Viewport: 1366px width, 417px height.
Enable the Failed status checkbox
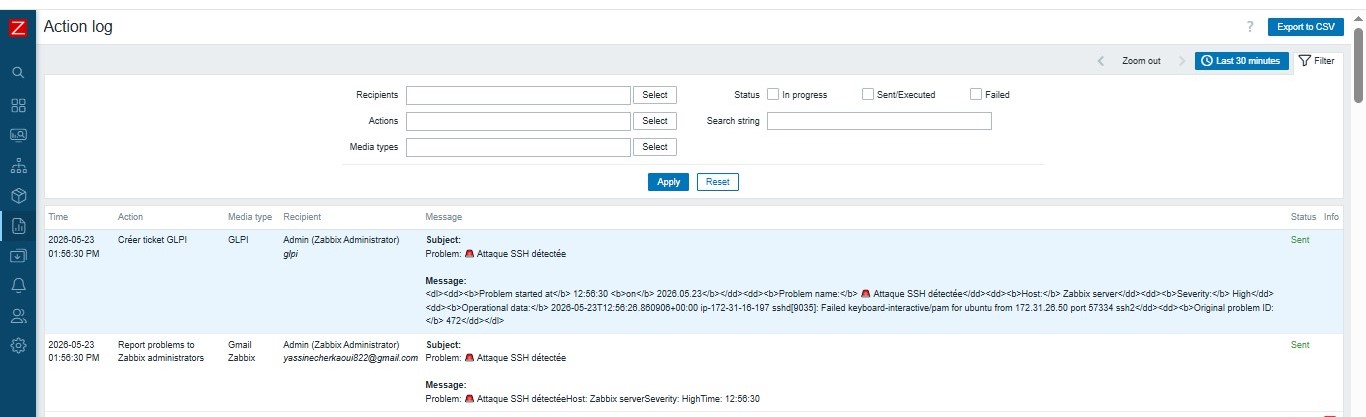[x=976, y=95]
